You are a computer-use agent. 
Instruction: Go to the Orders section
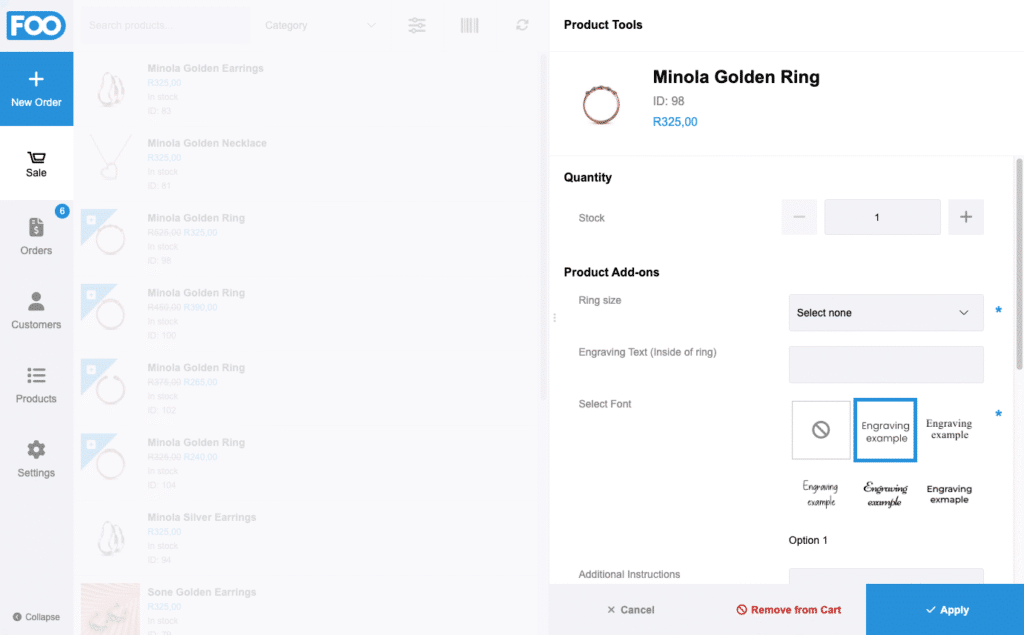point(36,237)
